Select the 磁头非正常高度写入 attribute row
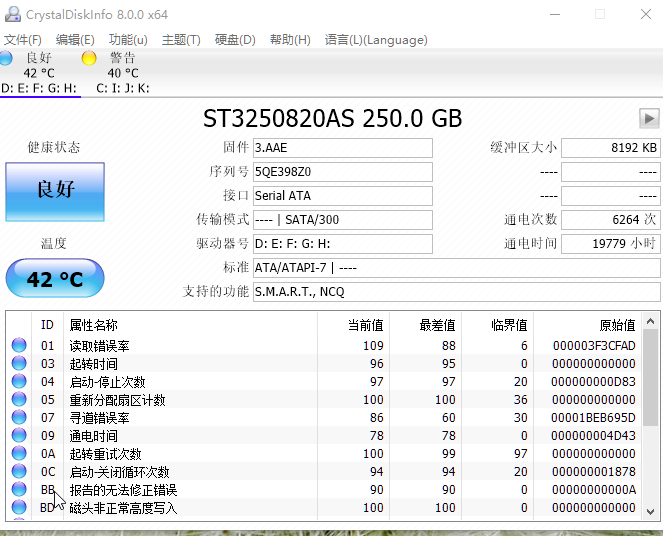This screenshot has width=663, height=536. click(323, 507)
